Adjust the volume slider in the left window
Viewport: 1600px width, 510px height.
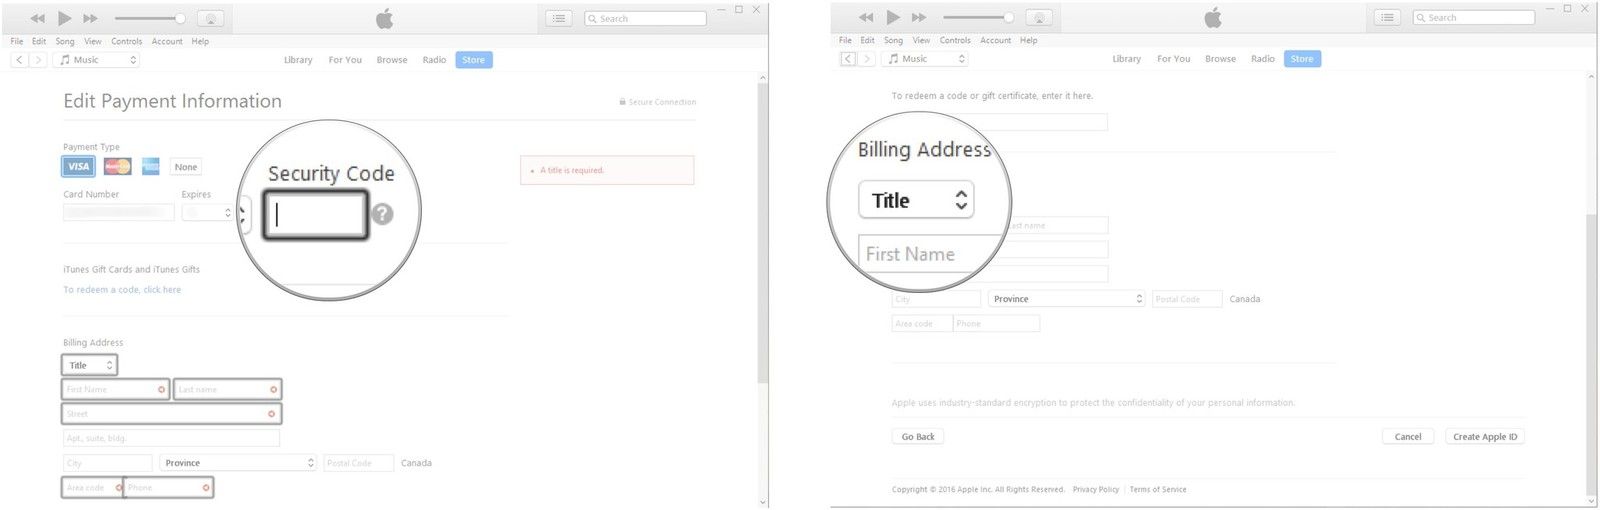tap(150, 18)
